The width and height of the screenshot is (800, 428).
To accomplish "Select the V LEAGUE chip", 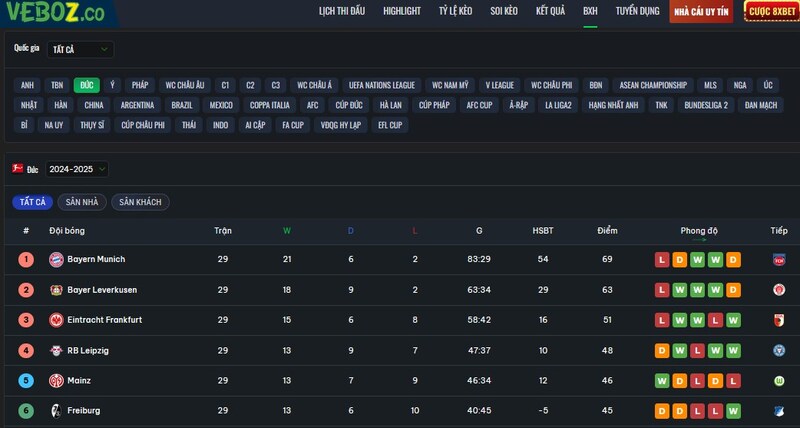I will [499, 85].
